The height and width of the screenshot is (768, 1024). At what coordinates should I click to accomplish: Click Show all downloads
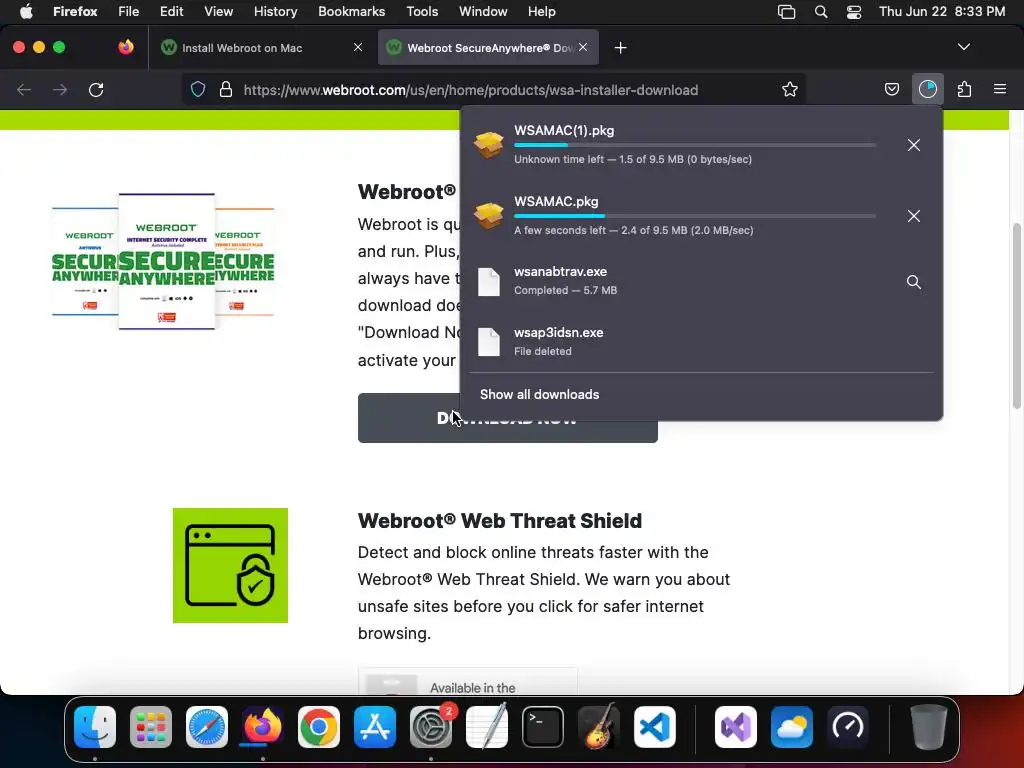click(539, 394)
